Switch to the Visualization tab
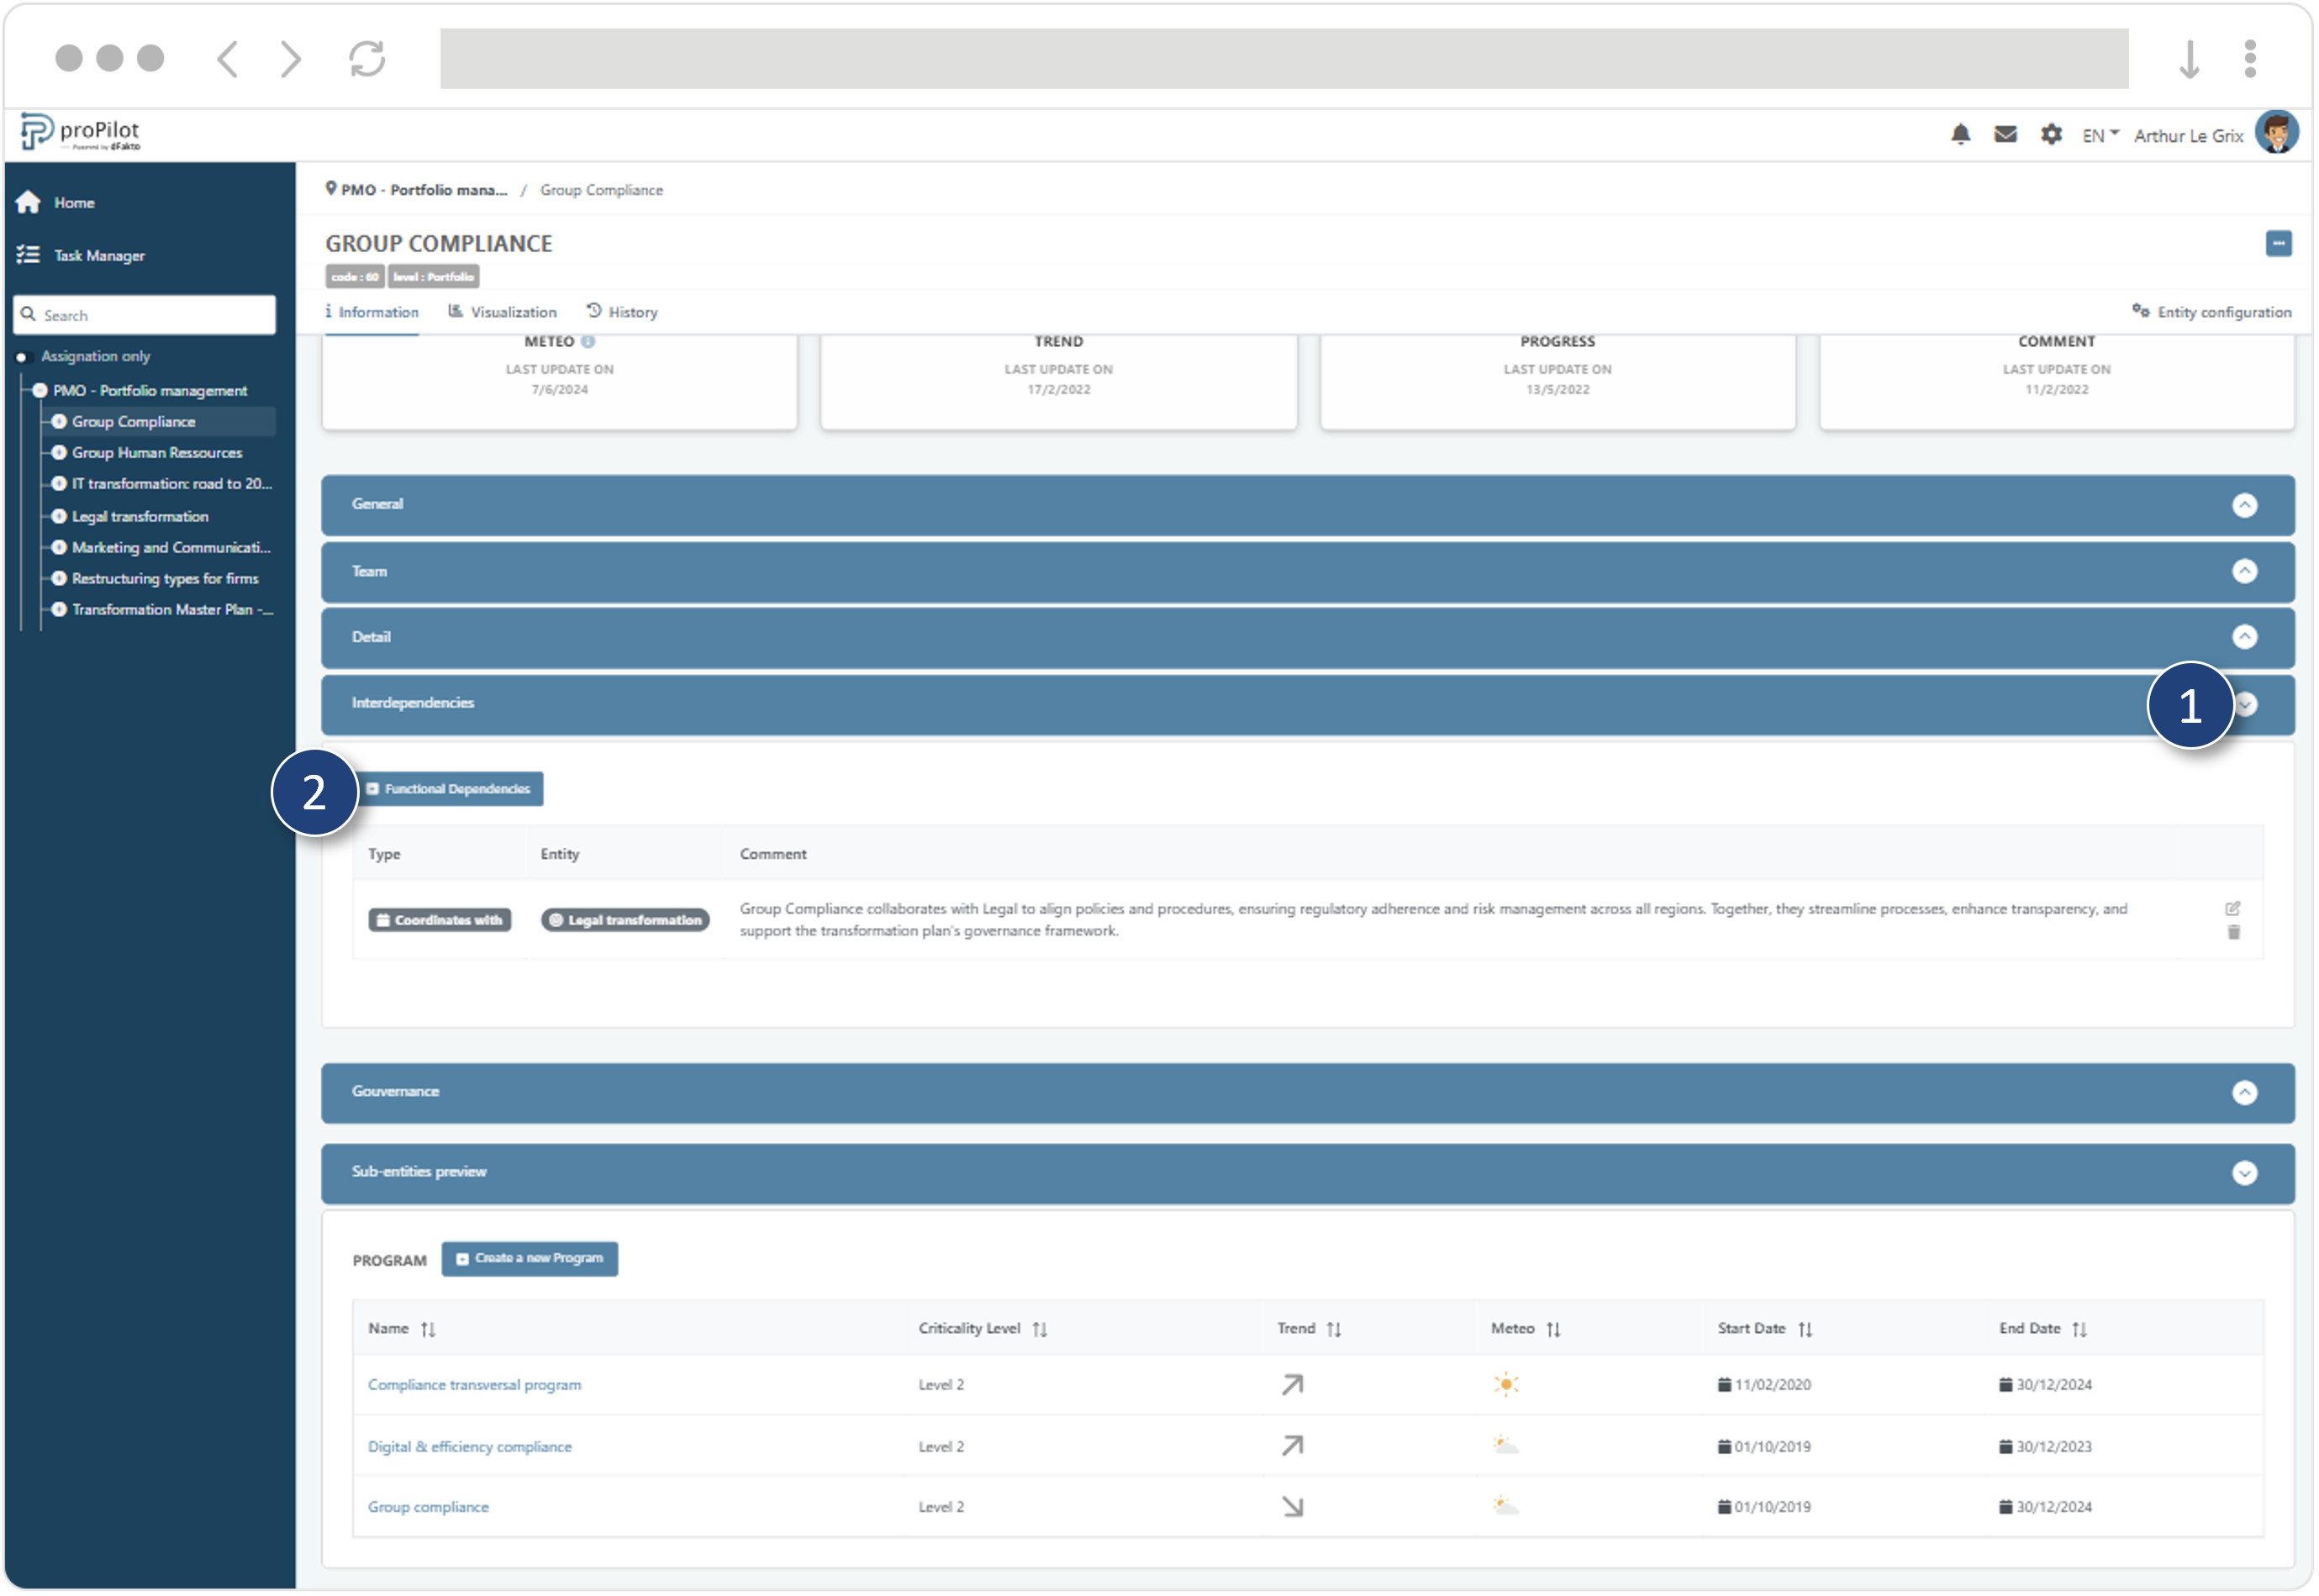 502,313
